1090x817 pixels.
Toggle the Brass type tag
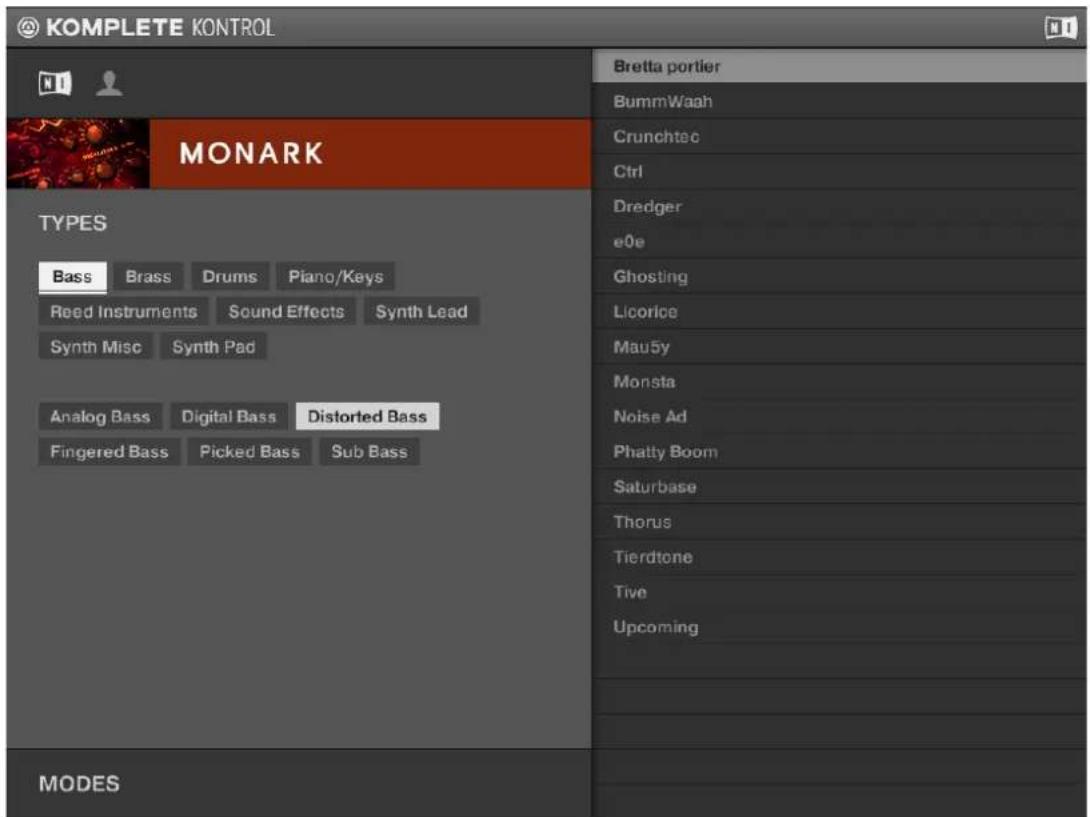[x=148, y=277]
